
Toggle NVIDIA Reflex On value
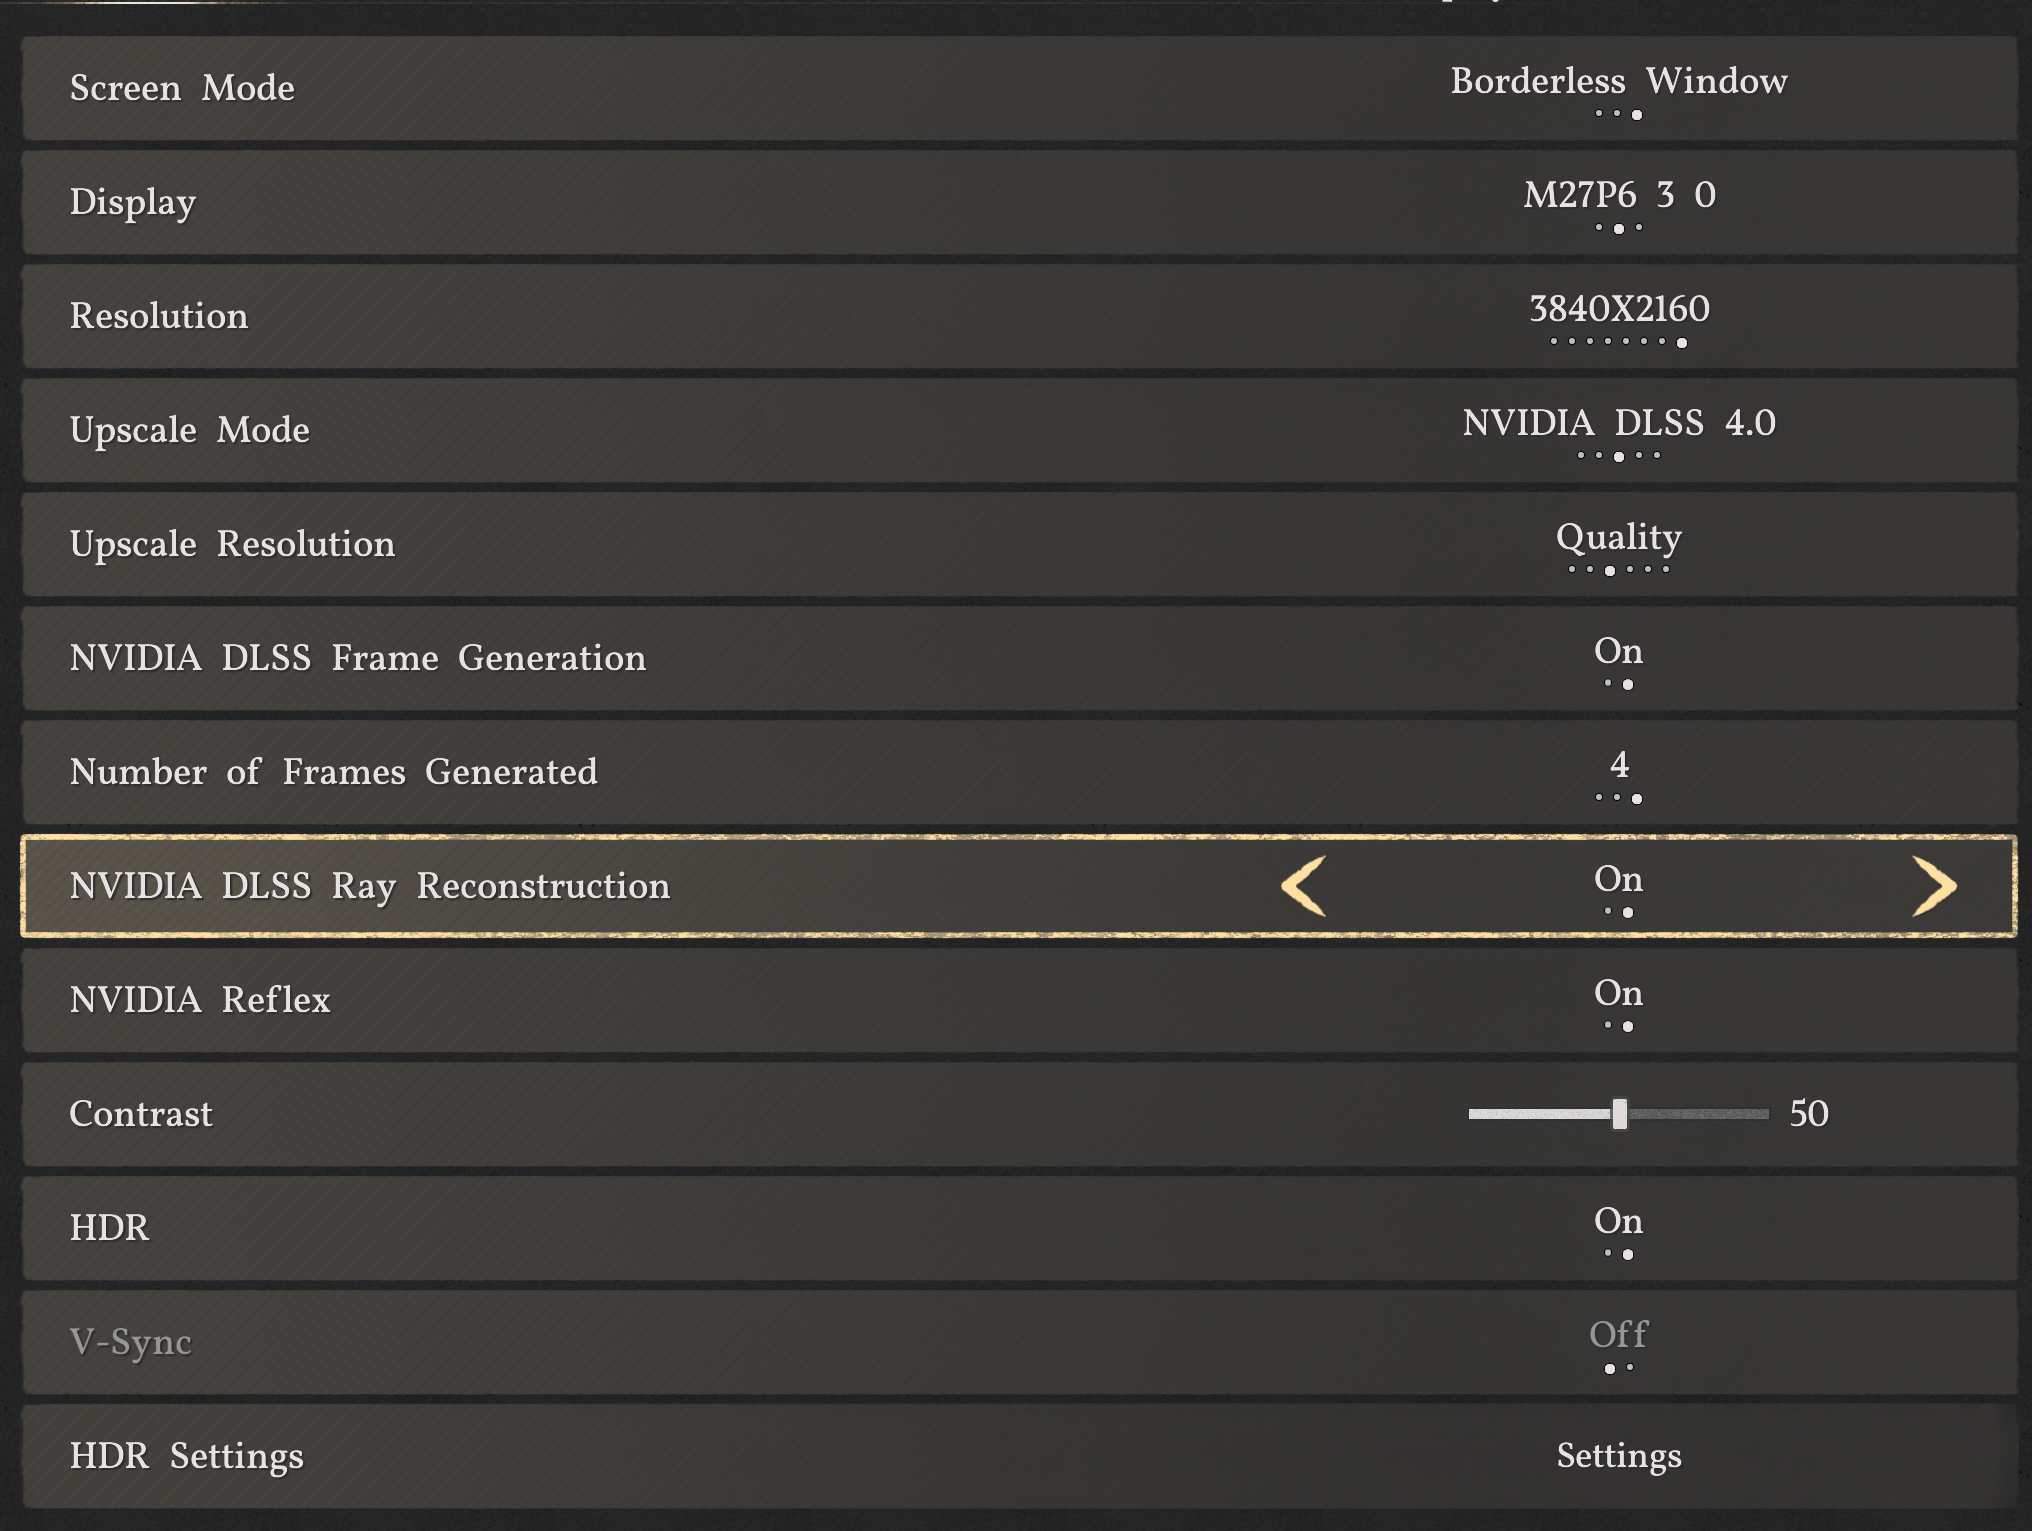1618,994
